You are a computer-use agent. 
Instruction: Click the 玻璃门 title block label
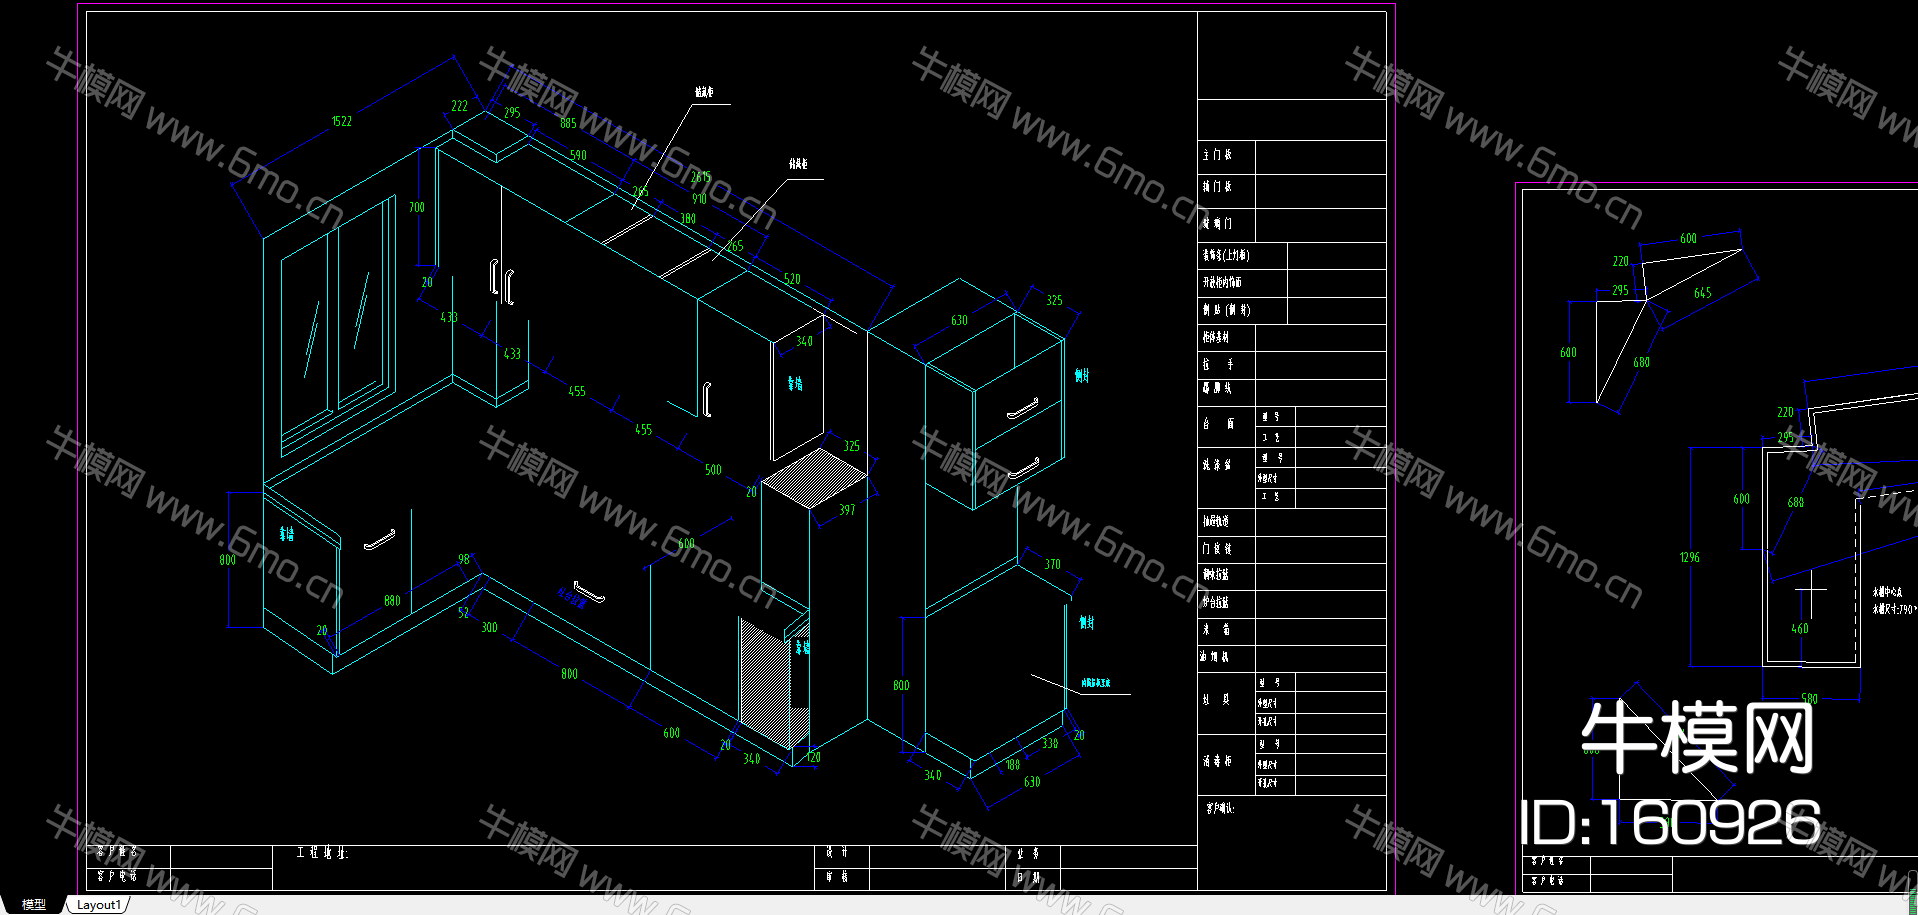point(1217,223)
